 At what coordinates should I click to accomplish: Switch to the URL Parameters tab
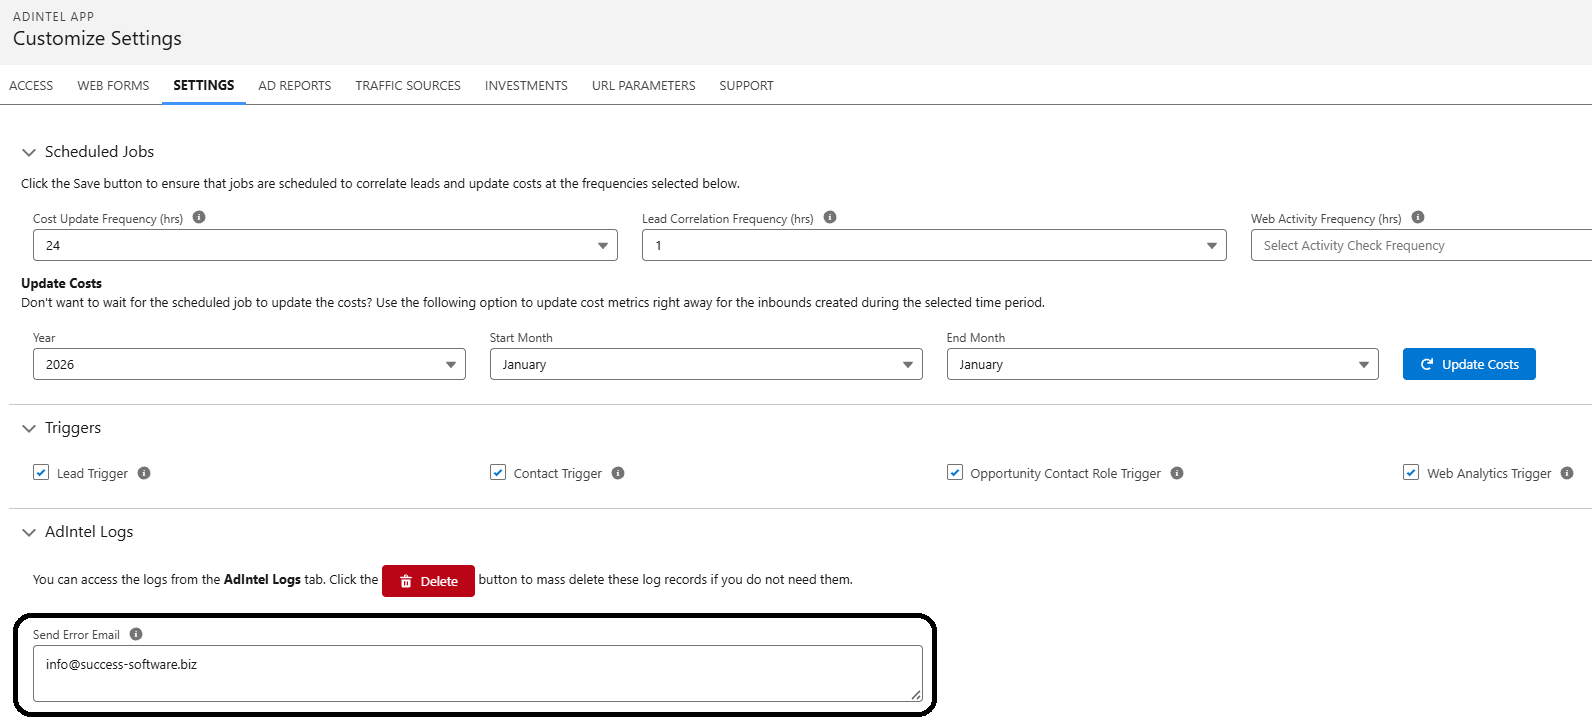(x=643, y=85)
